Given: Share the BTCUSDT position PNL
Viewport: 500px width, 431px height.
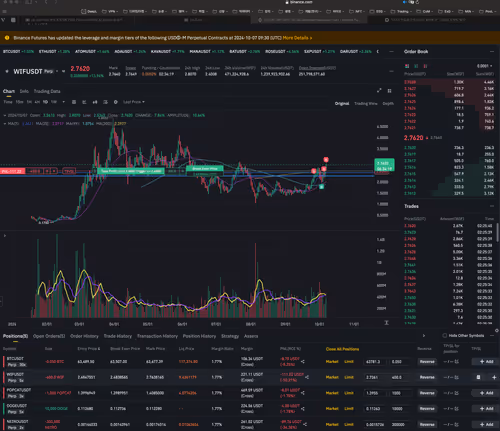Looking at the screenshot, I should [303, 362].
